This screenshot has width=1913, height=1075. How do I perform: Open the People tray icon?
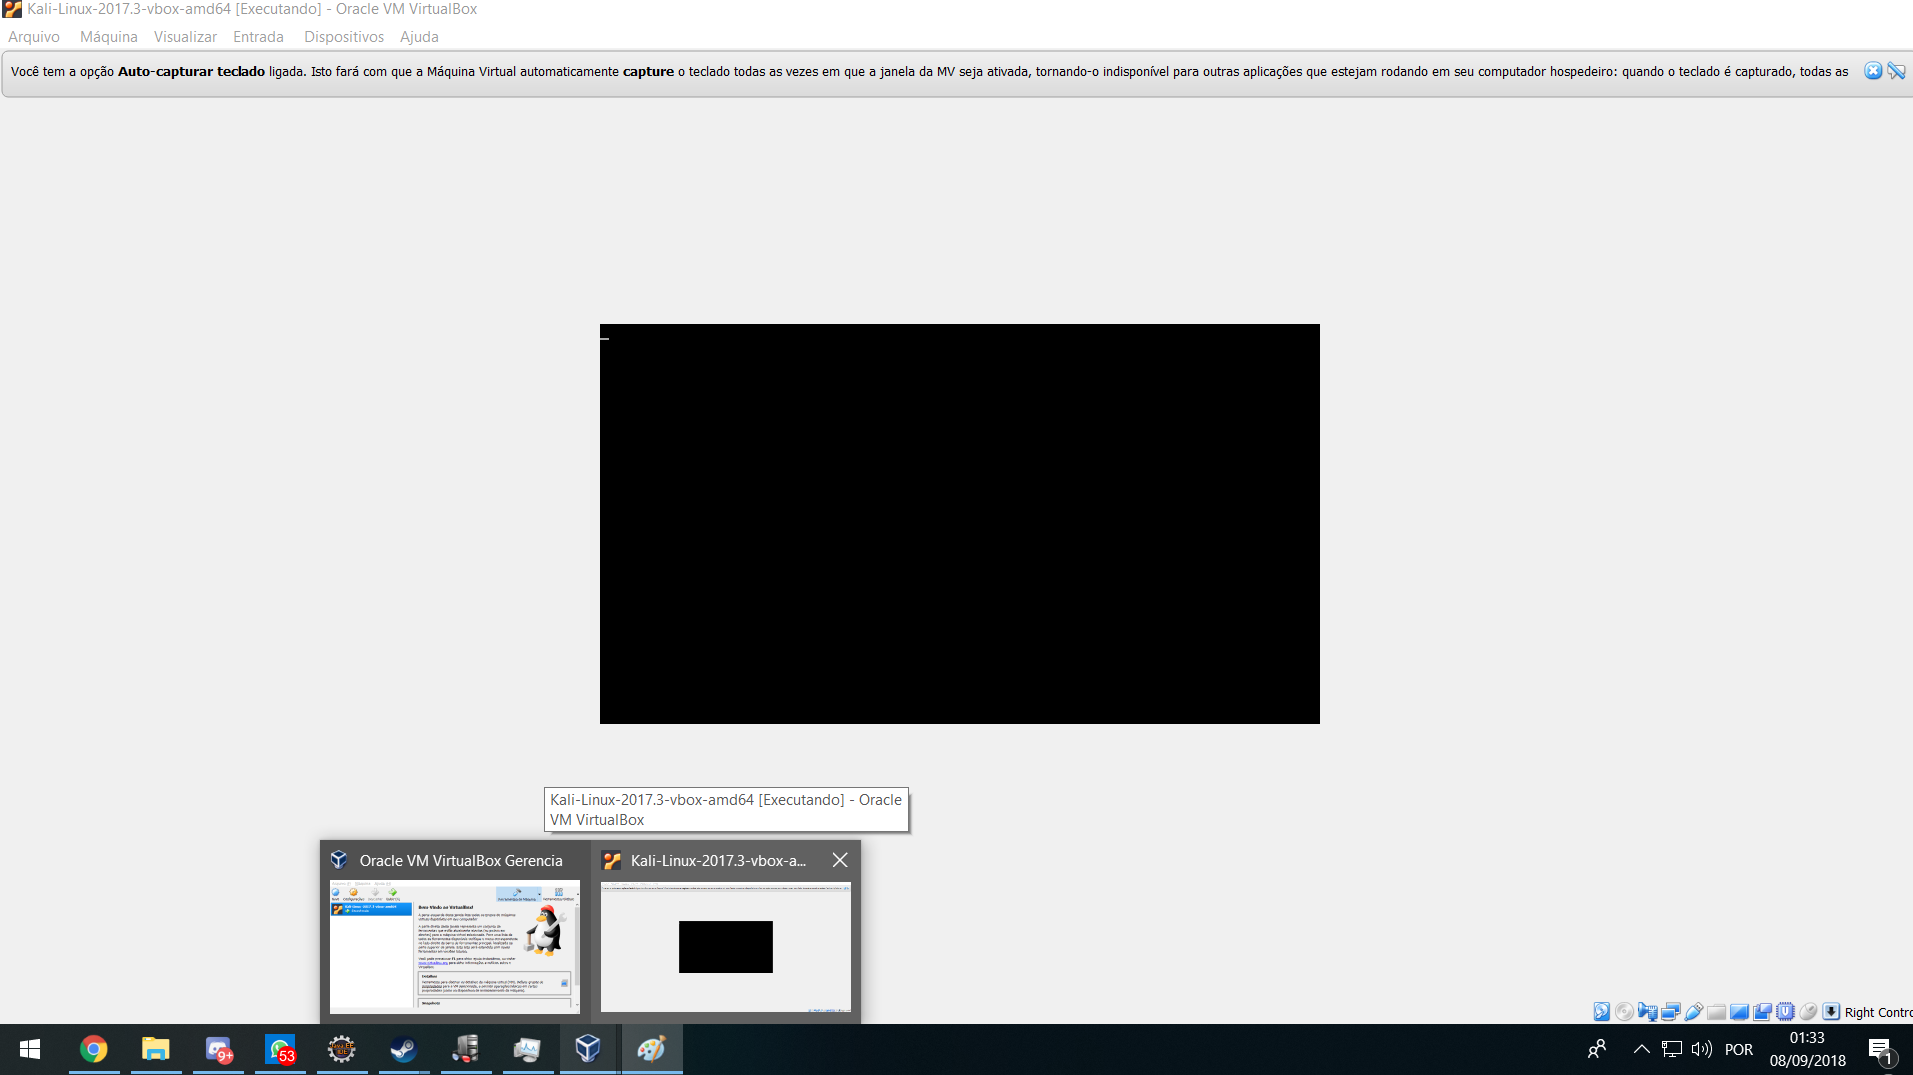click(x=1597, y=1049)
